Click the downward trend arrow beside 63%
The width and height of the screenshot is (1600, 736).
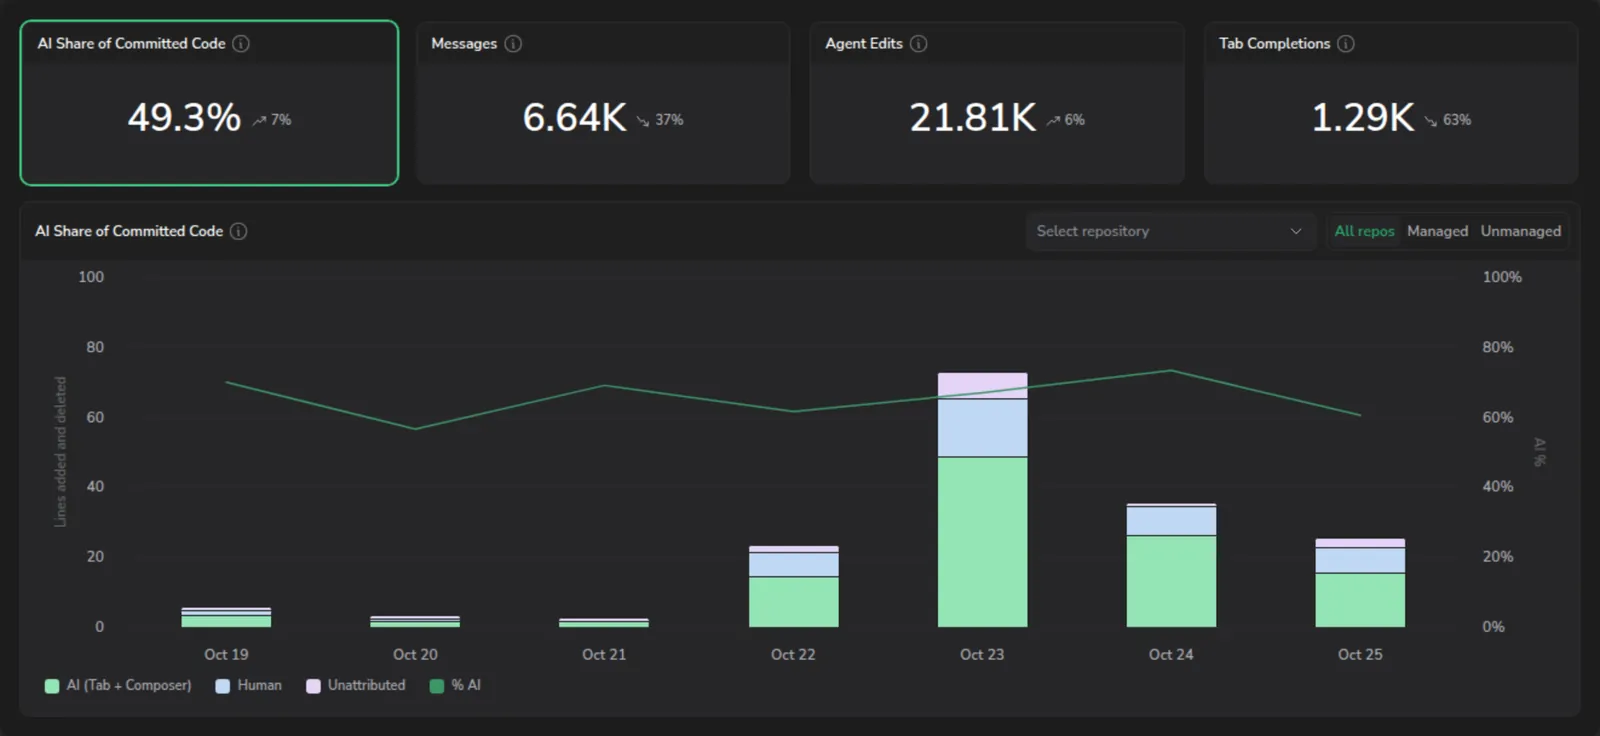tap(1431, 120)
